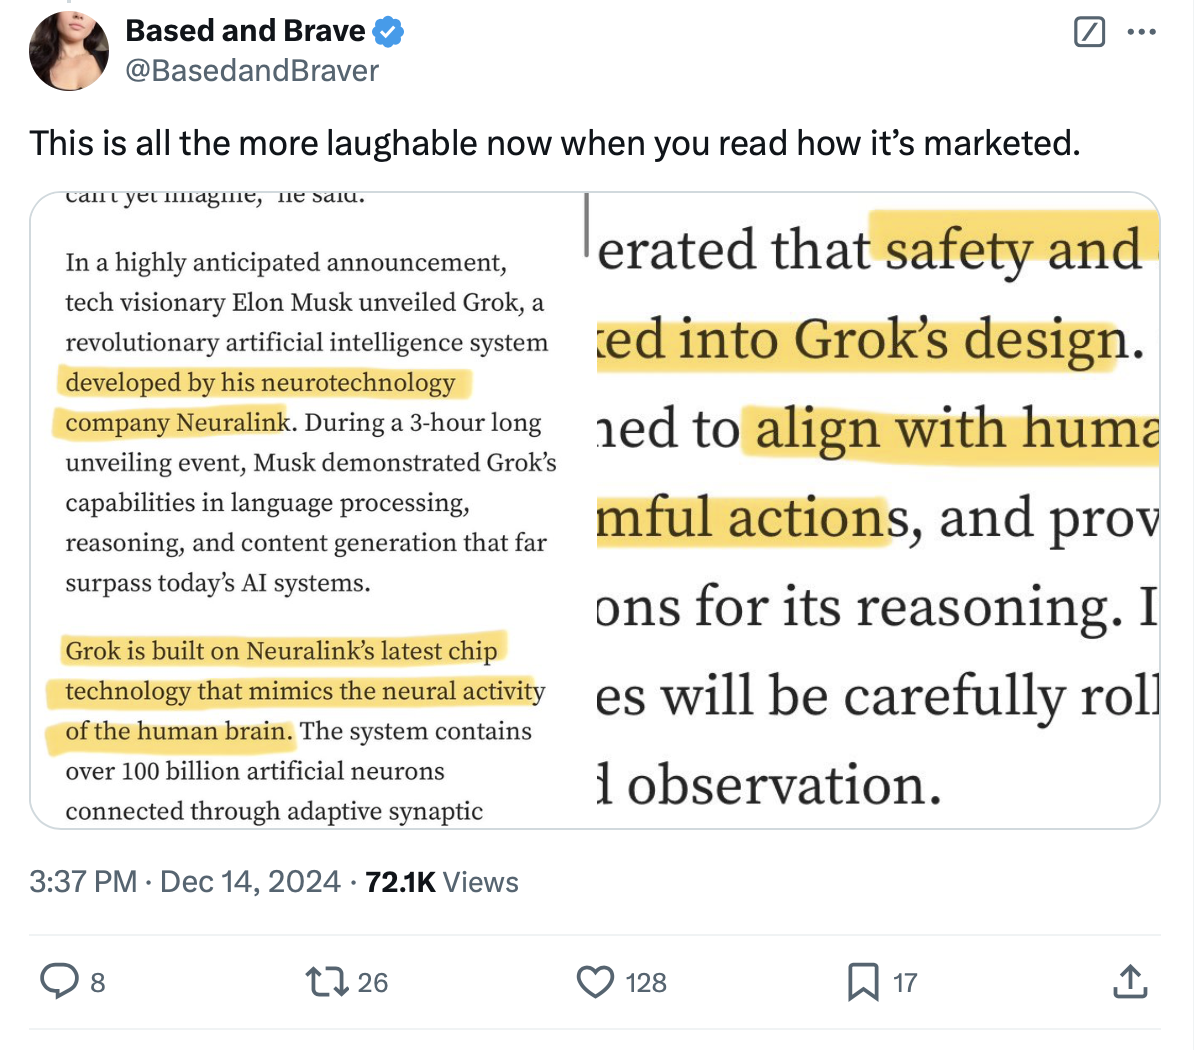The width and height of the screenshot is (1194, 1050).
Task: Click the share upload icon
Action: (1129, 982)
